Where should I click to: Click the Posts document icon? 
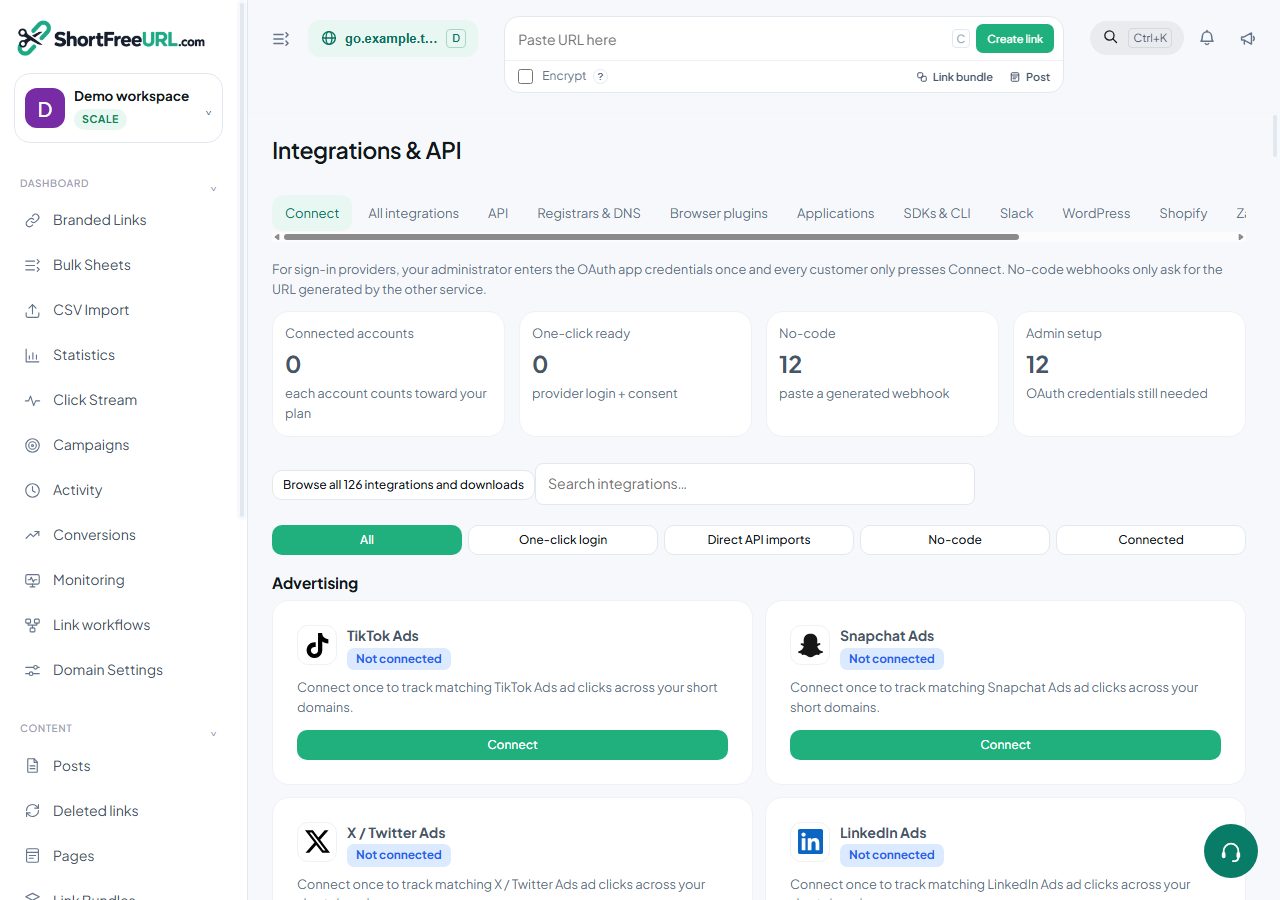coord(33,766)
